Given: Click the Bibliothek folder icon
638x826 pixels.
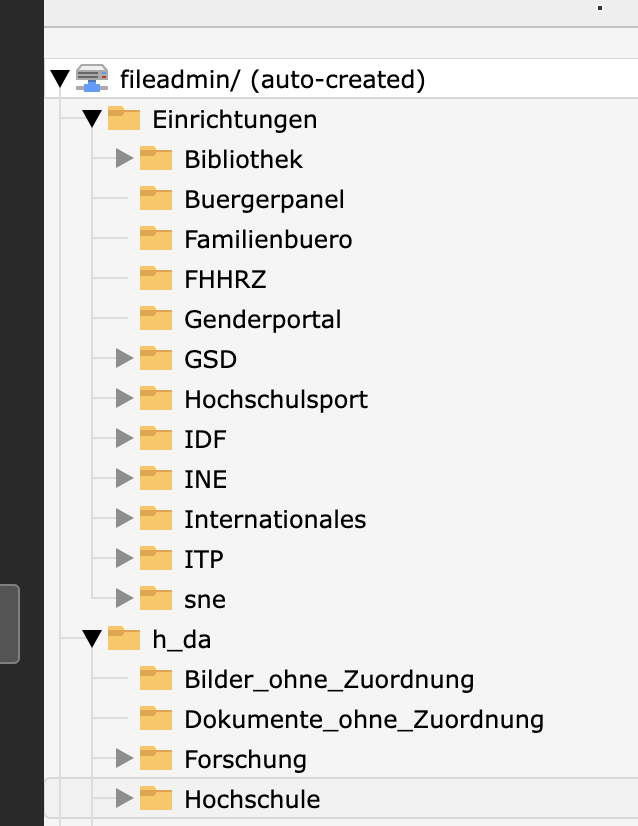Looking at the screenshot, I should tap(156, 158).
